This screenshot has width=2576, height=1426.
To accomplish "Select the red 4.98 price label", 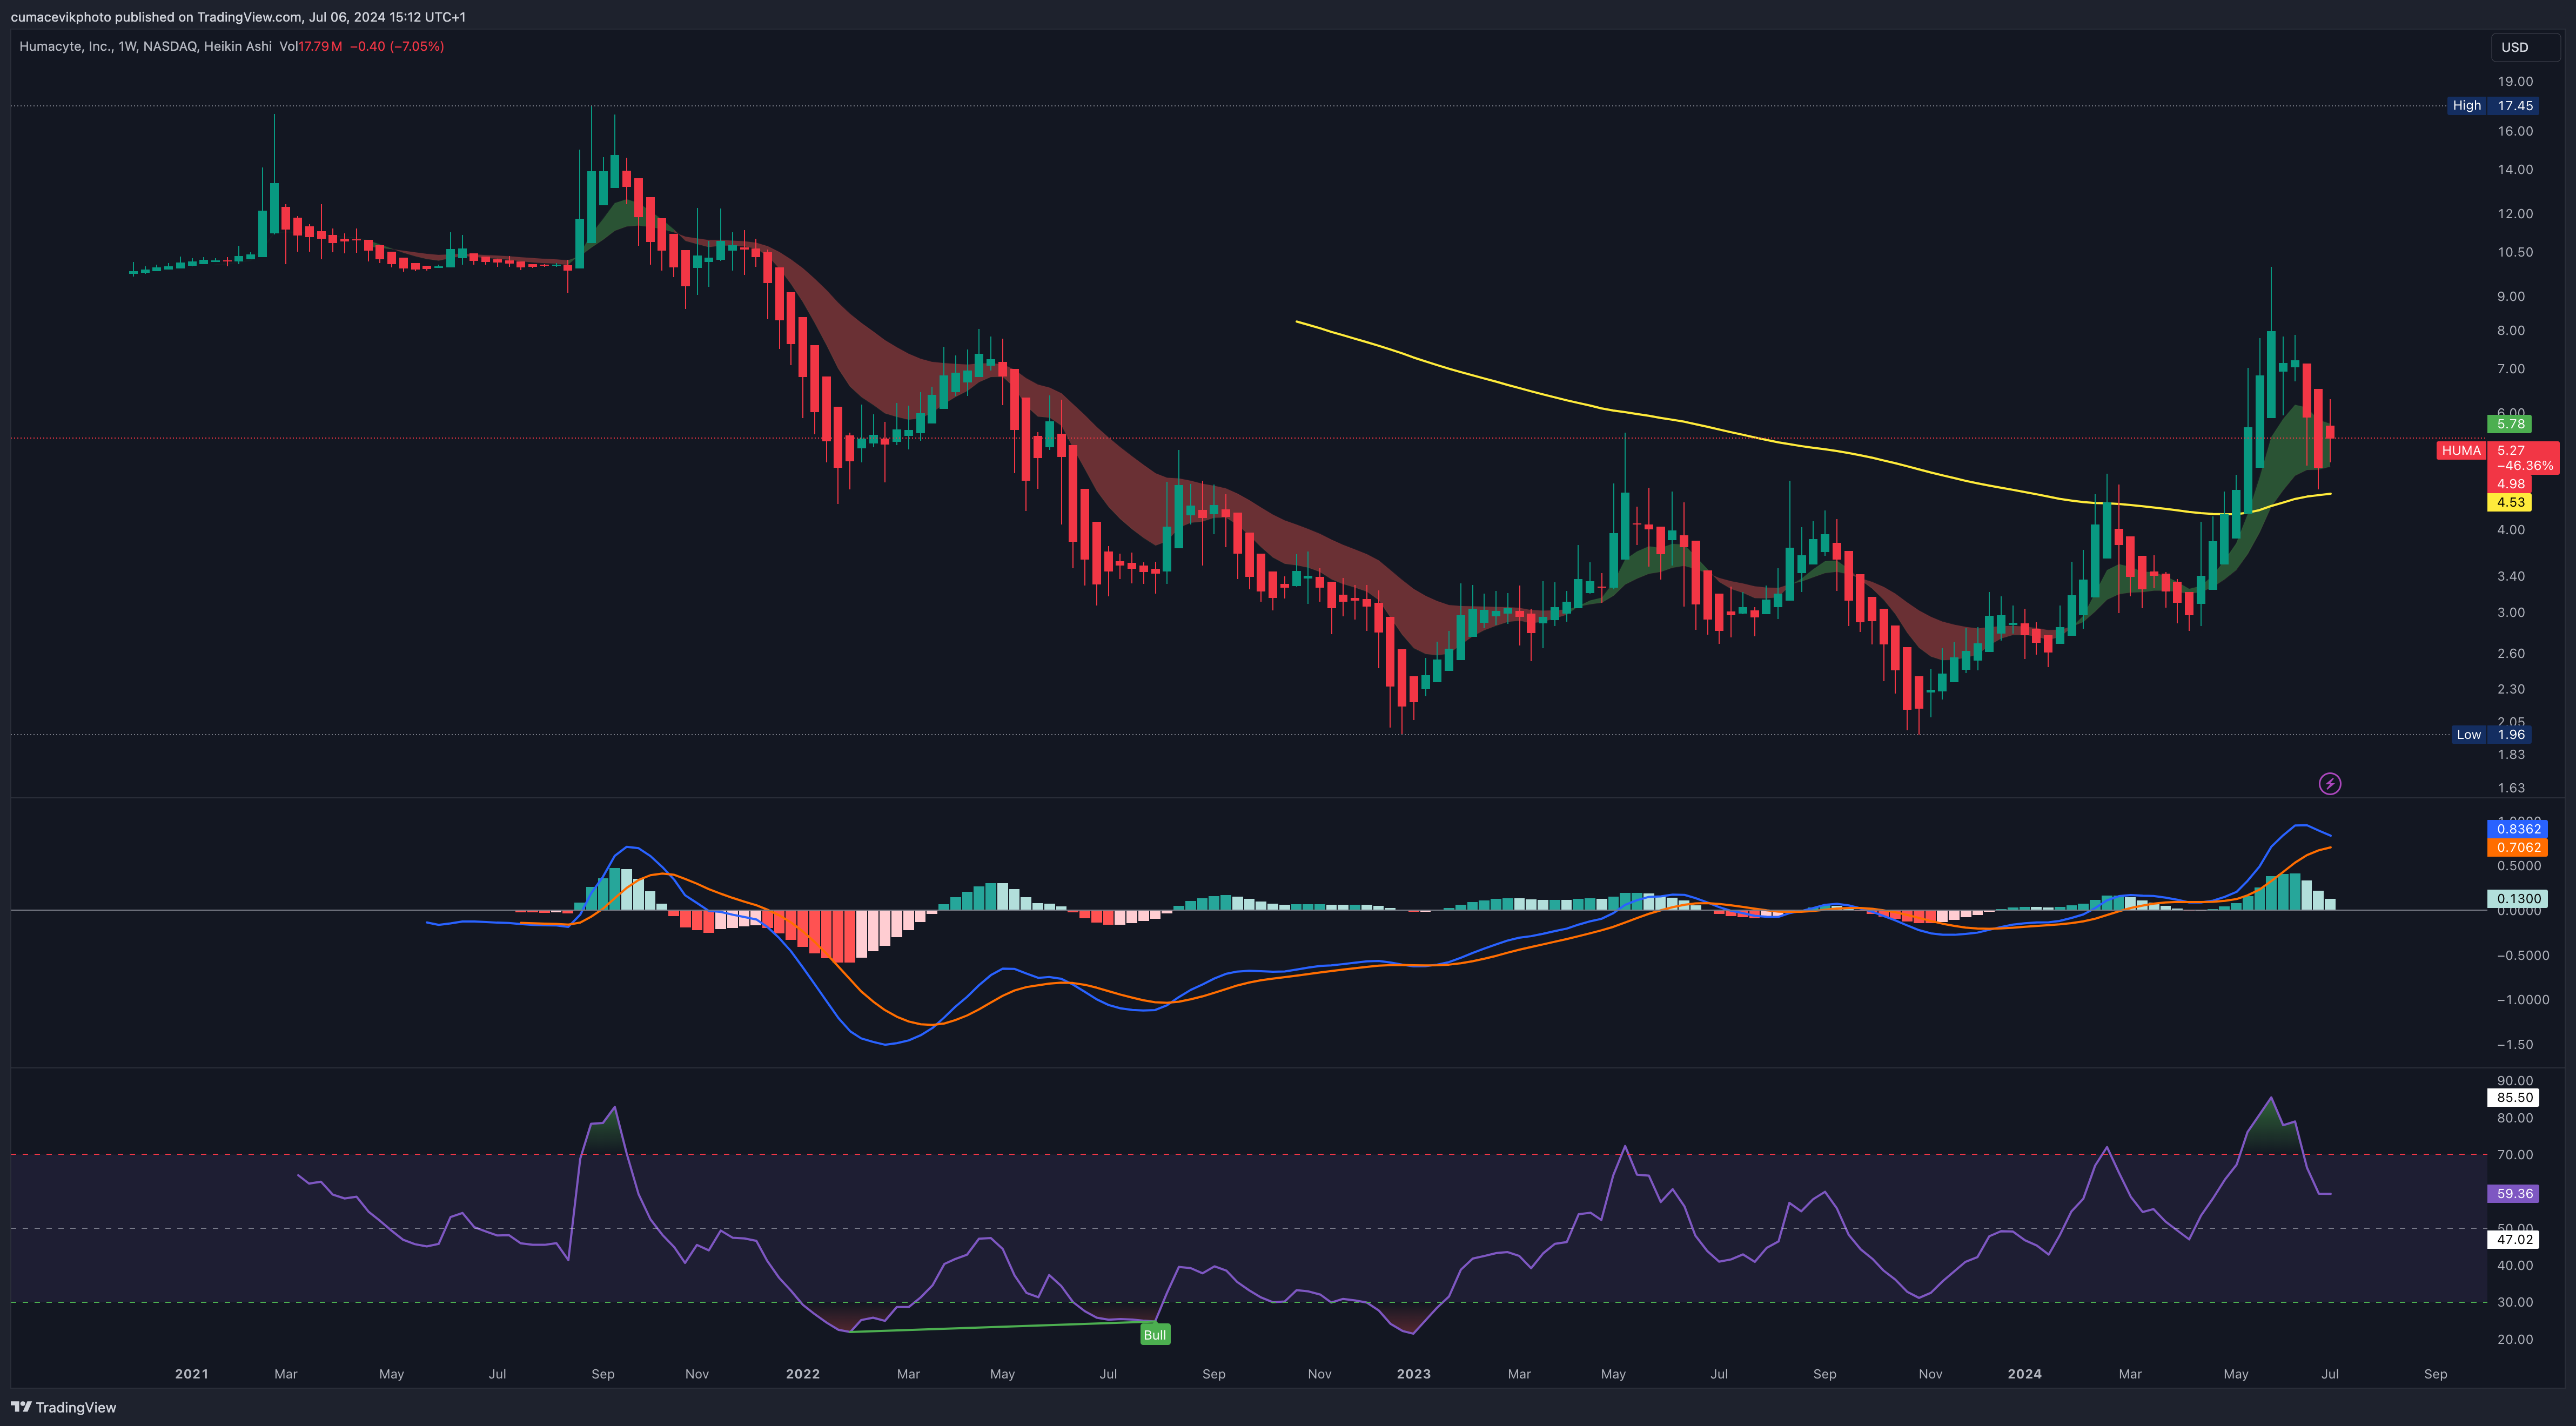I will (2510, 484).
